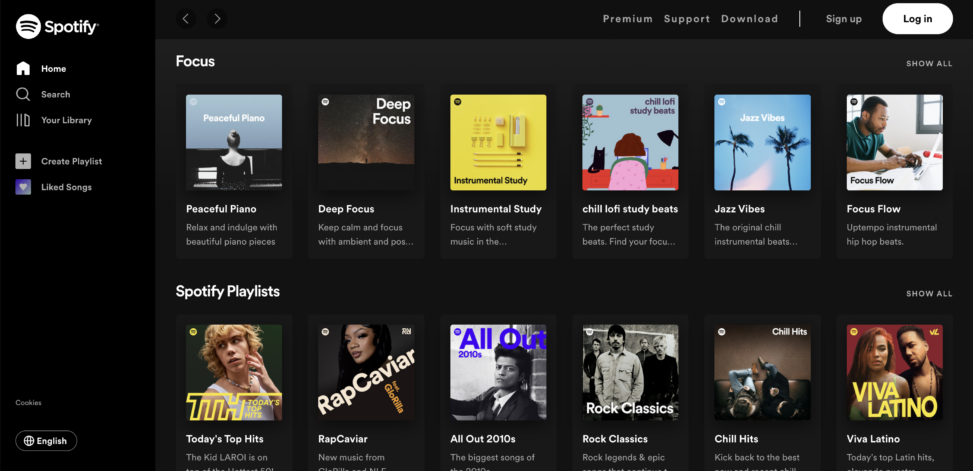Click the Deep Focus card title
973x471 pixels.
[346, 209]
